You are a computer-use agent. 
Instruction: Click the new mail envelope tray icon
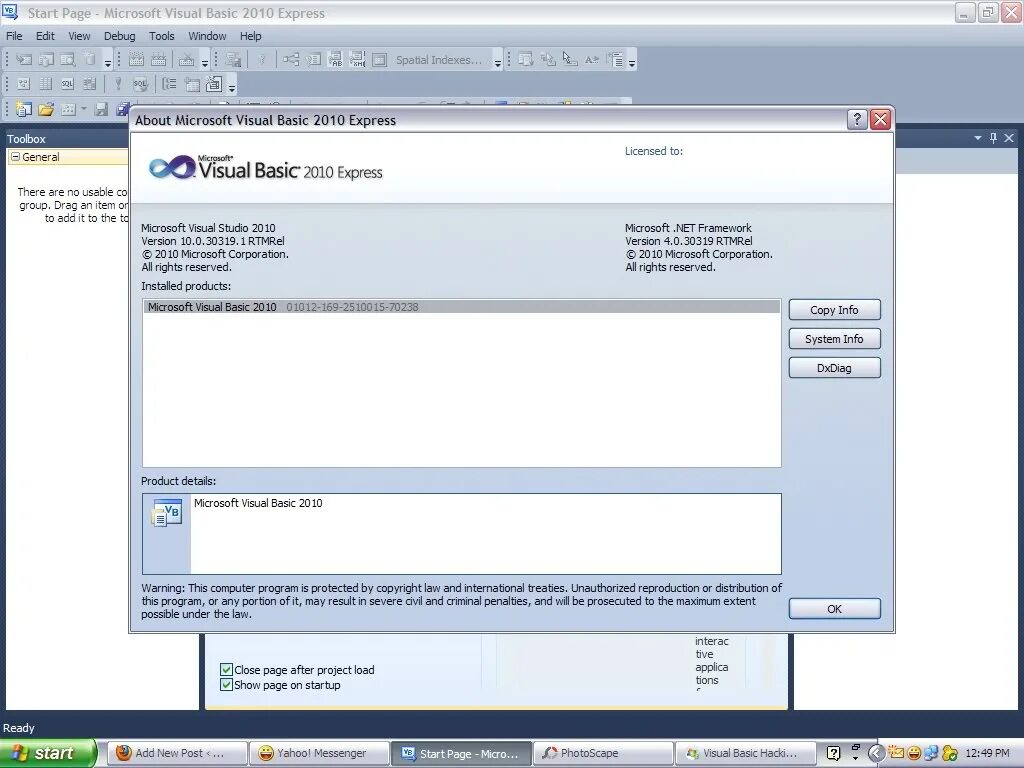click(896, 753)
